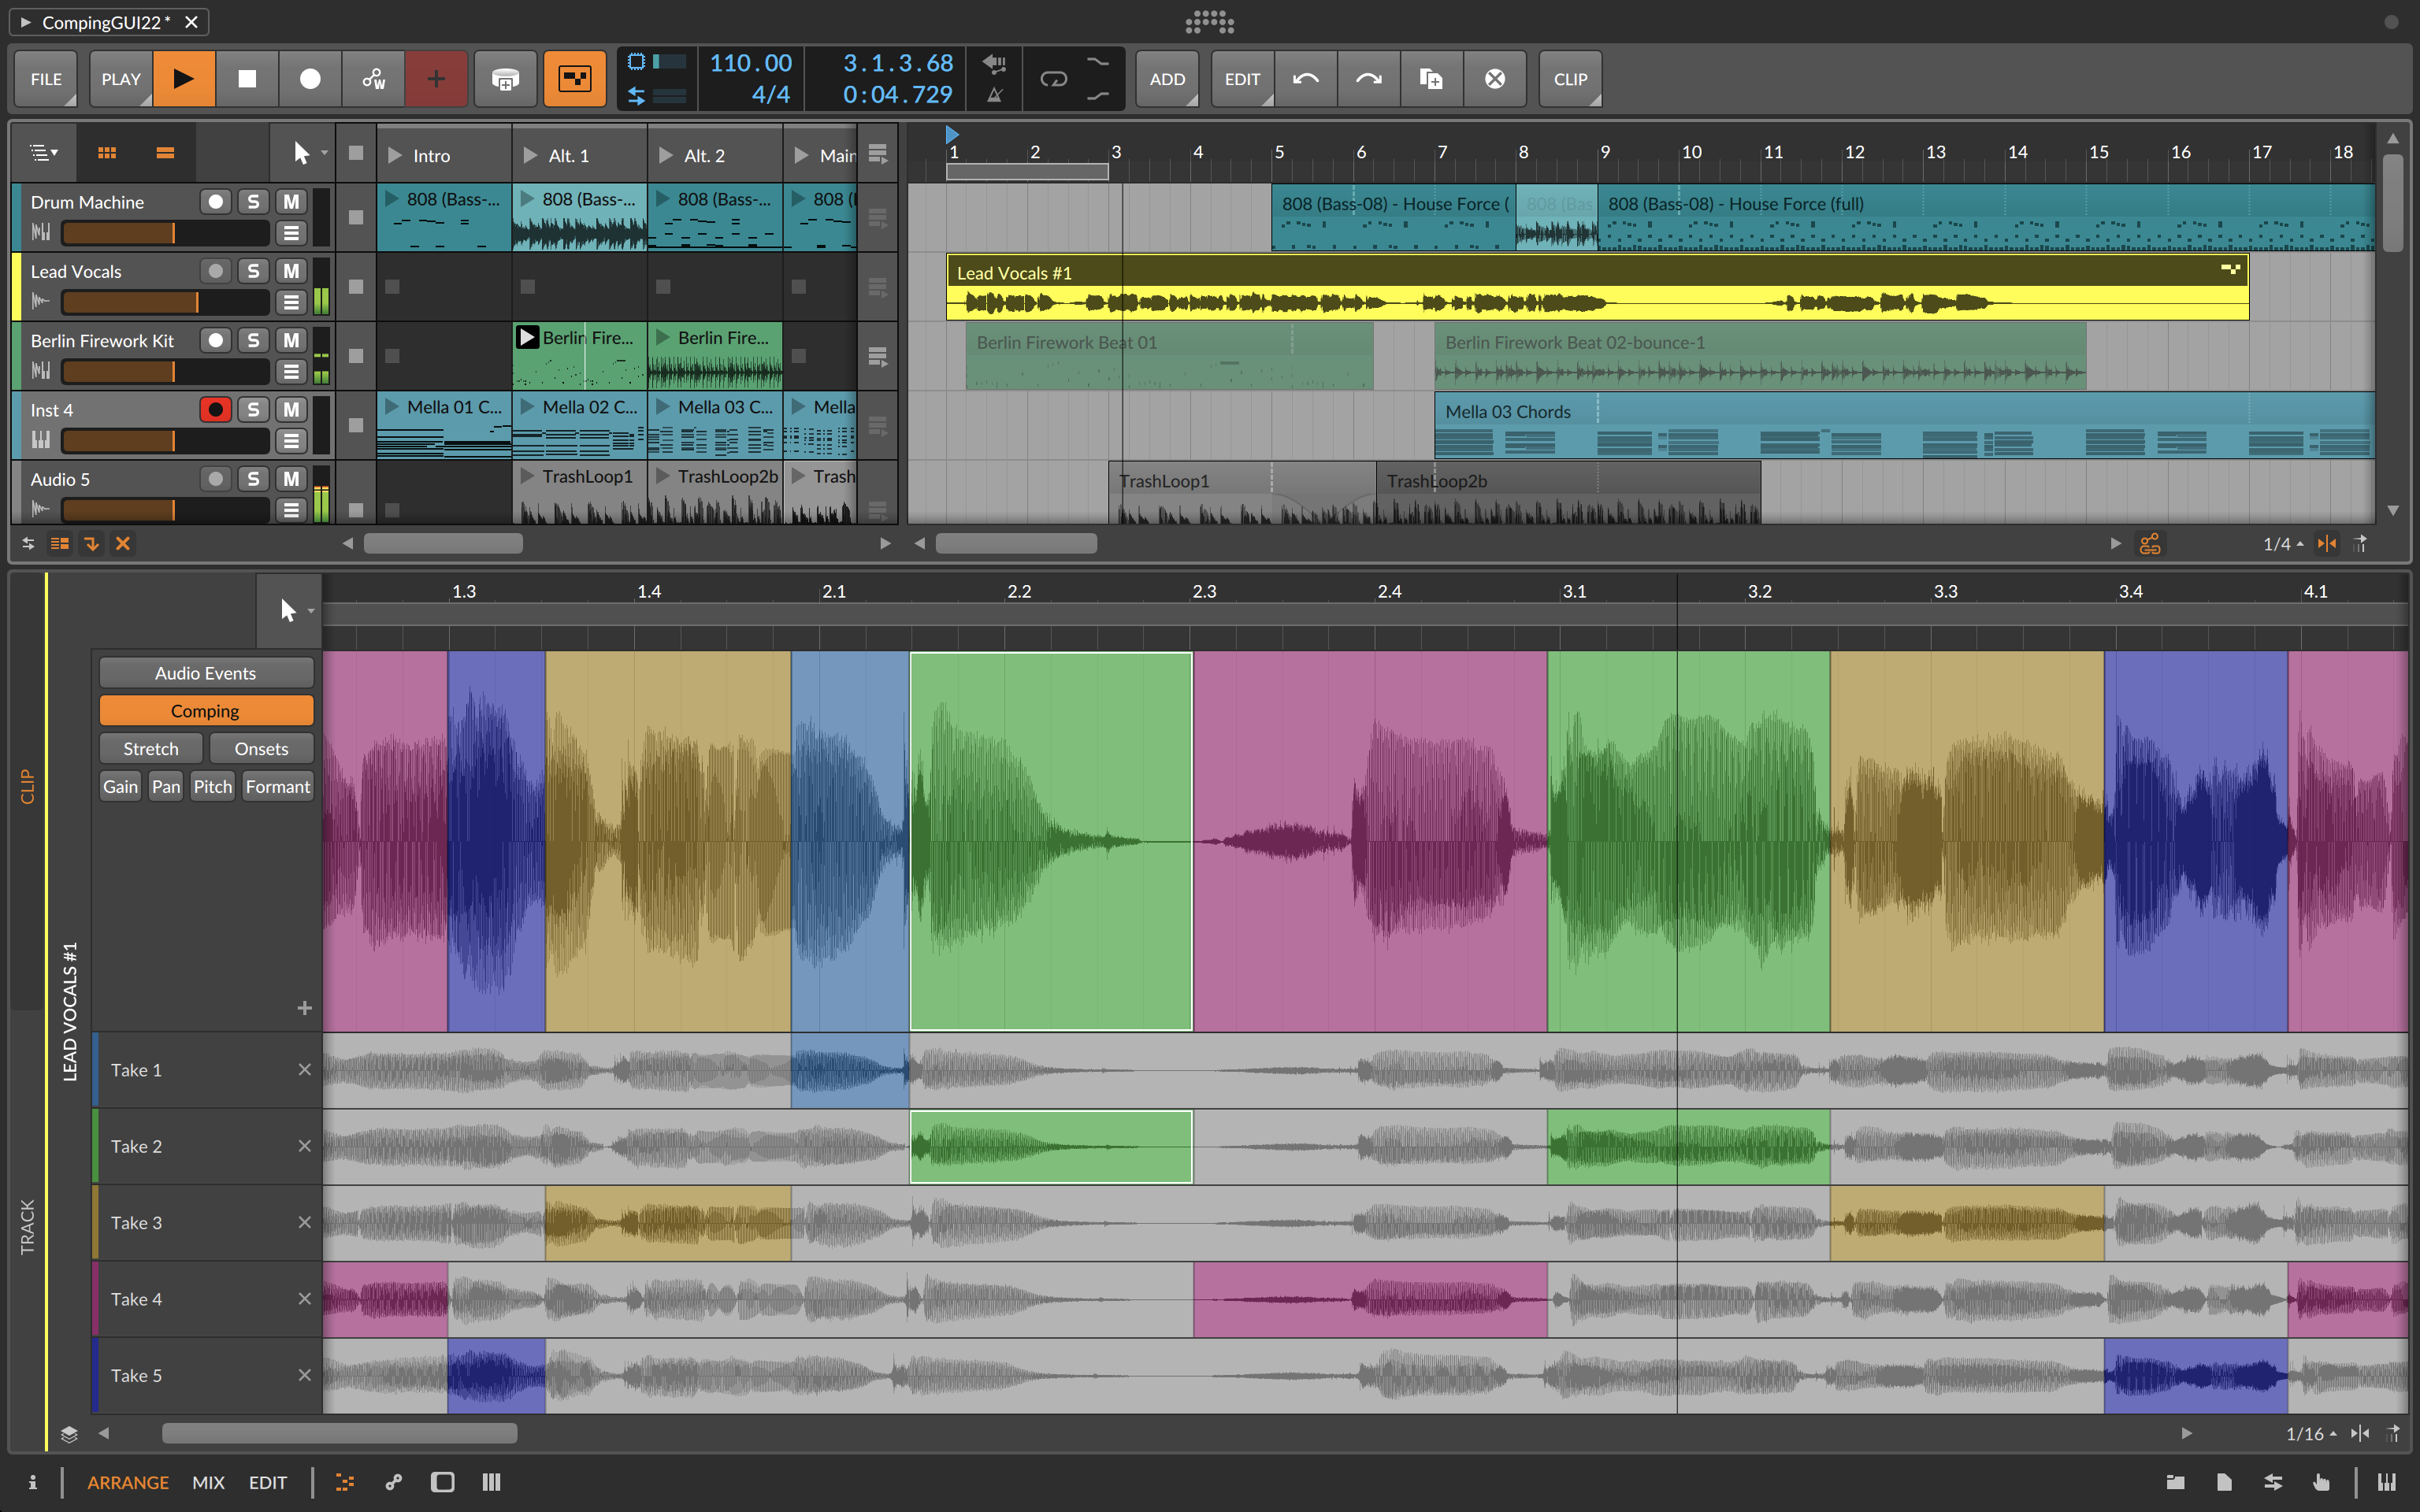2420x1512 pixels.
Task: Toggle the metronome icon
Action: click(995, 95)
